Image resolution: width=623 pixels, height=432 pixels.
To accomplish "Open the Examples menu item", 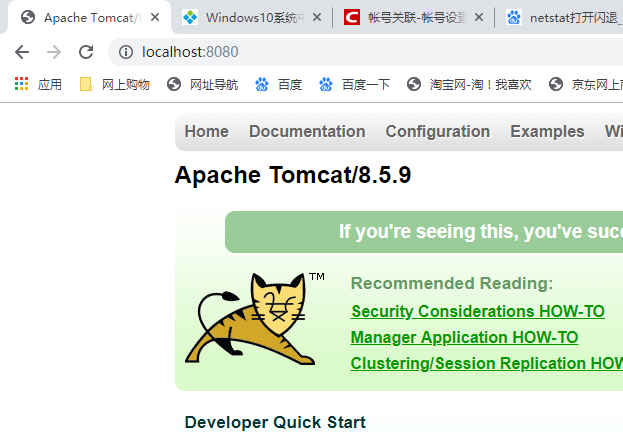I will pos(547,132).
